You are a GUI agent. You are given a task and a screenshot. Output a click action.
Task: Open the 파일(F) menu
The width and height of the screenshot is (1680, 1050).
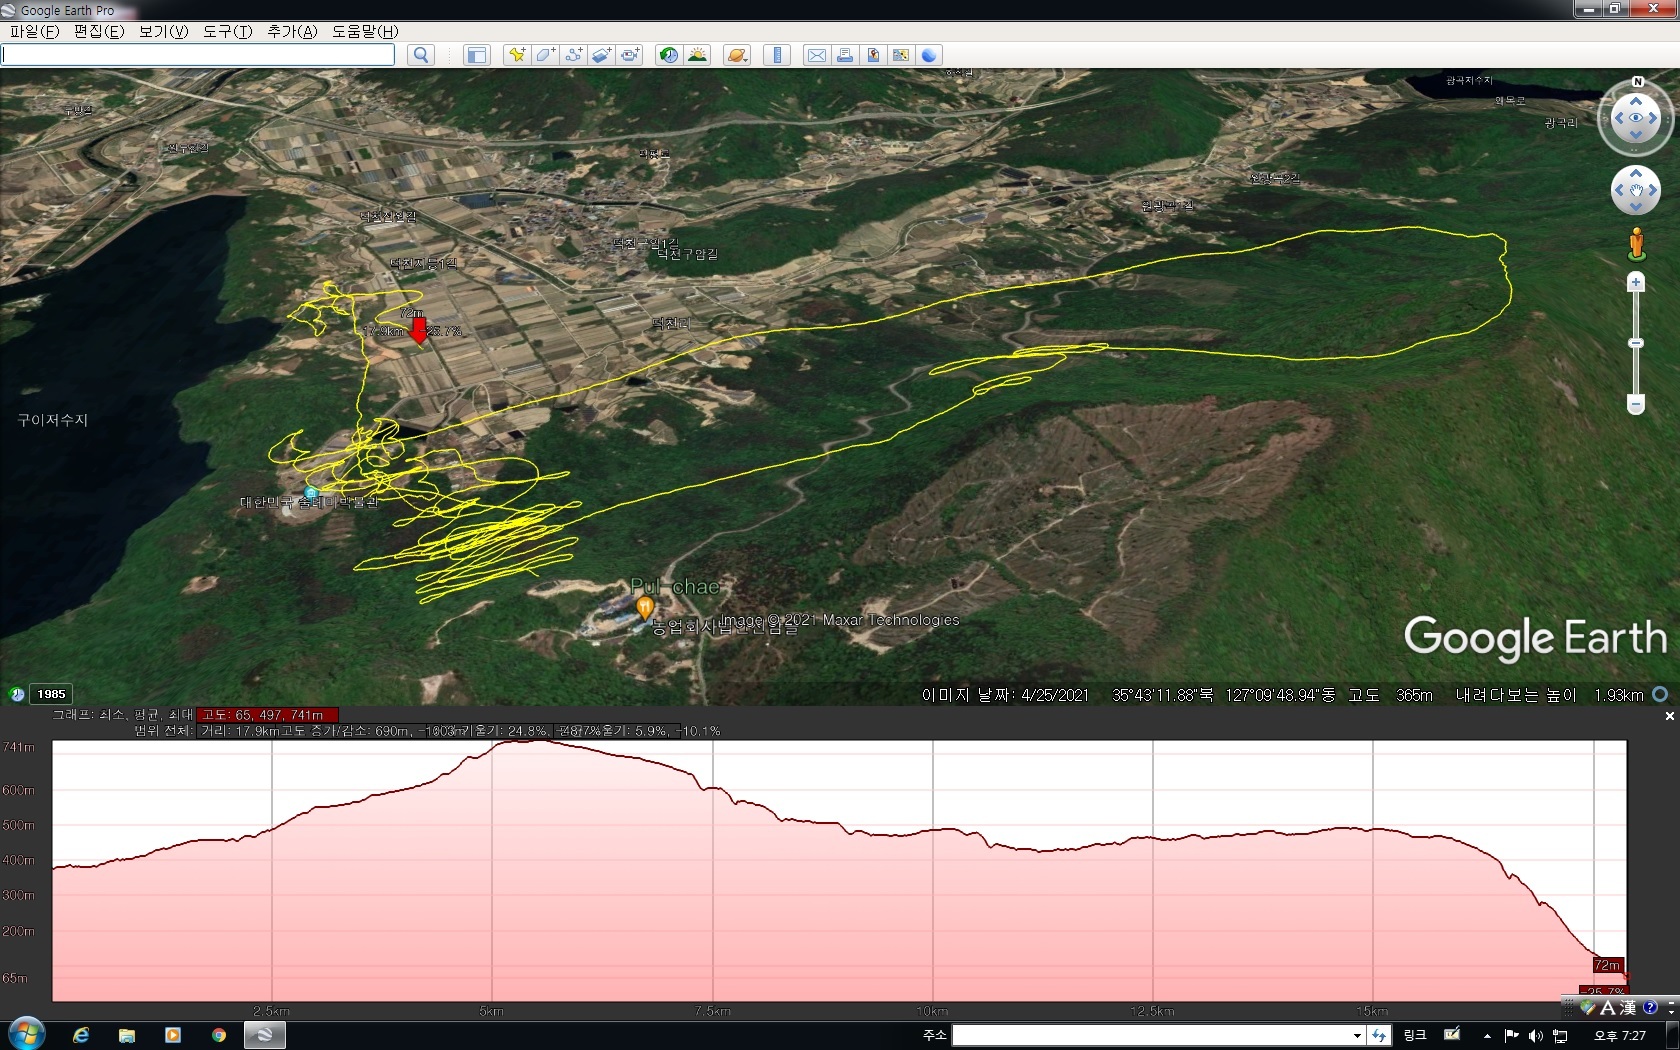[34, 31]
